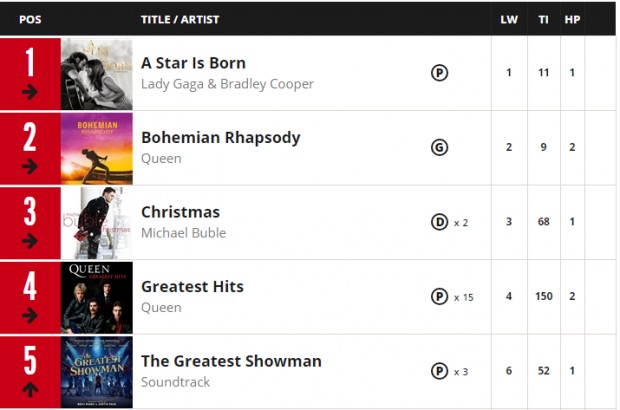Click the Gold certification icon for Bohemian Rhapsody

point(439,147)
